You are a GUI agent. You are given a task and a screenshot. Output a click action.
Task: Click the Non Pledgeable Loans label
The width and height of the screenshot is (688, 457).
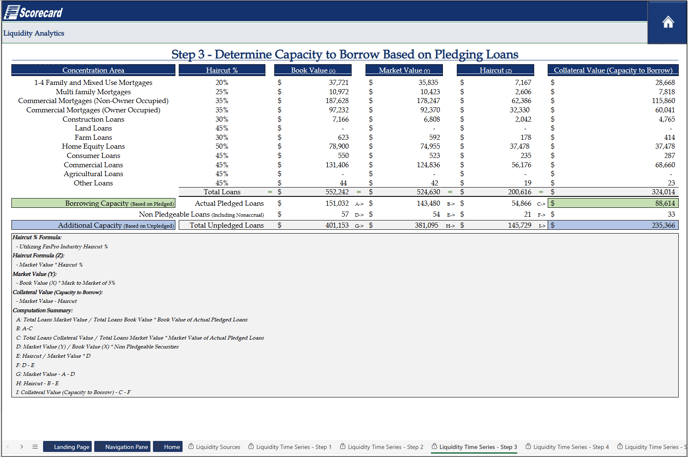click(x=201, y=214)
